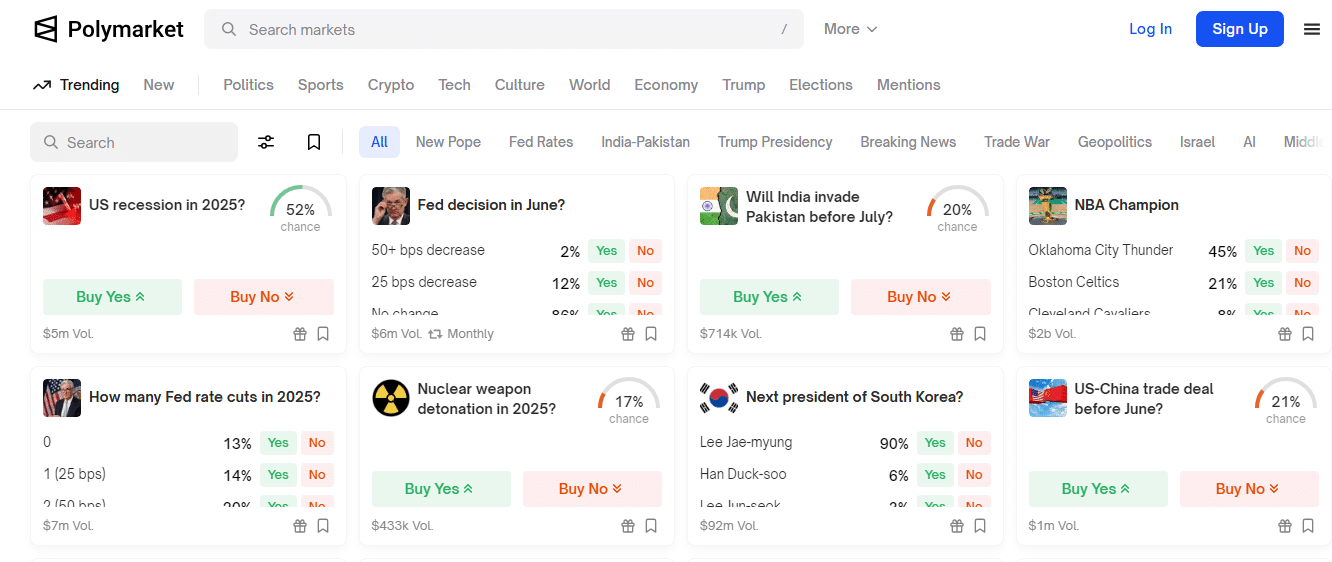The width and height of the screenshot is (1332, 562).
Task: Click the Log In link
Action: pyautogui.click(x=1150, y=29)
